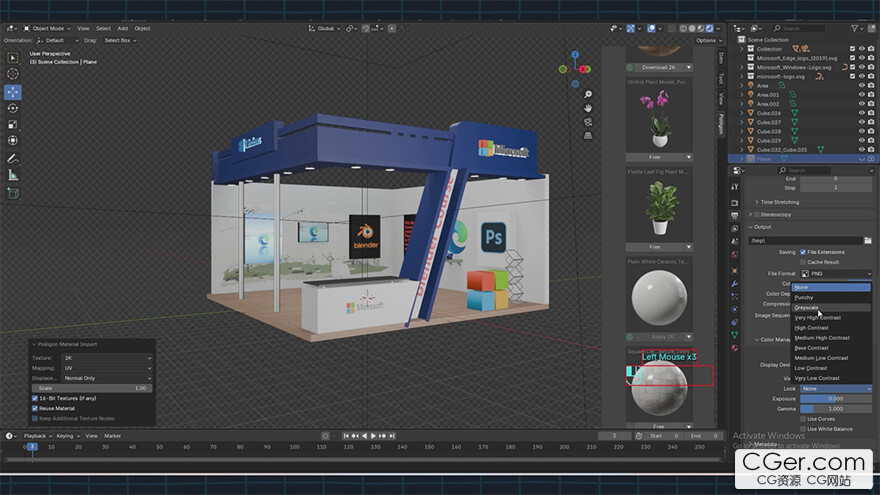
Task: Uncheck exclude checkbox for microsoft-logo.svg
Action: (x=852, y=76)
